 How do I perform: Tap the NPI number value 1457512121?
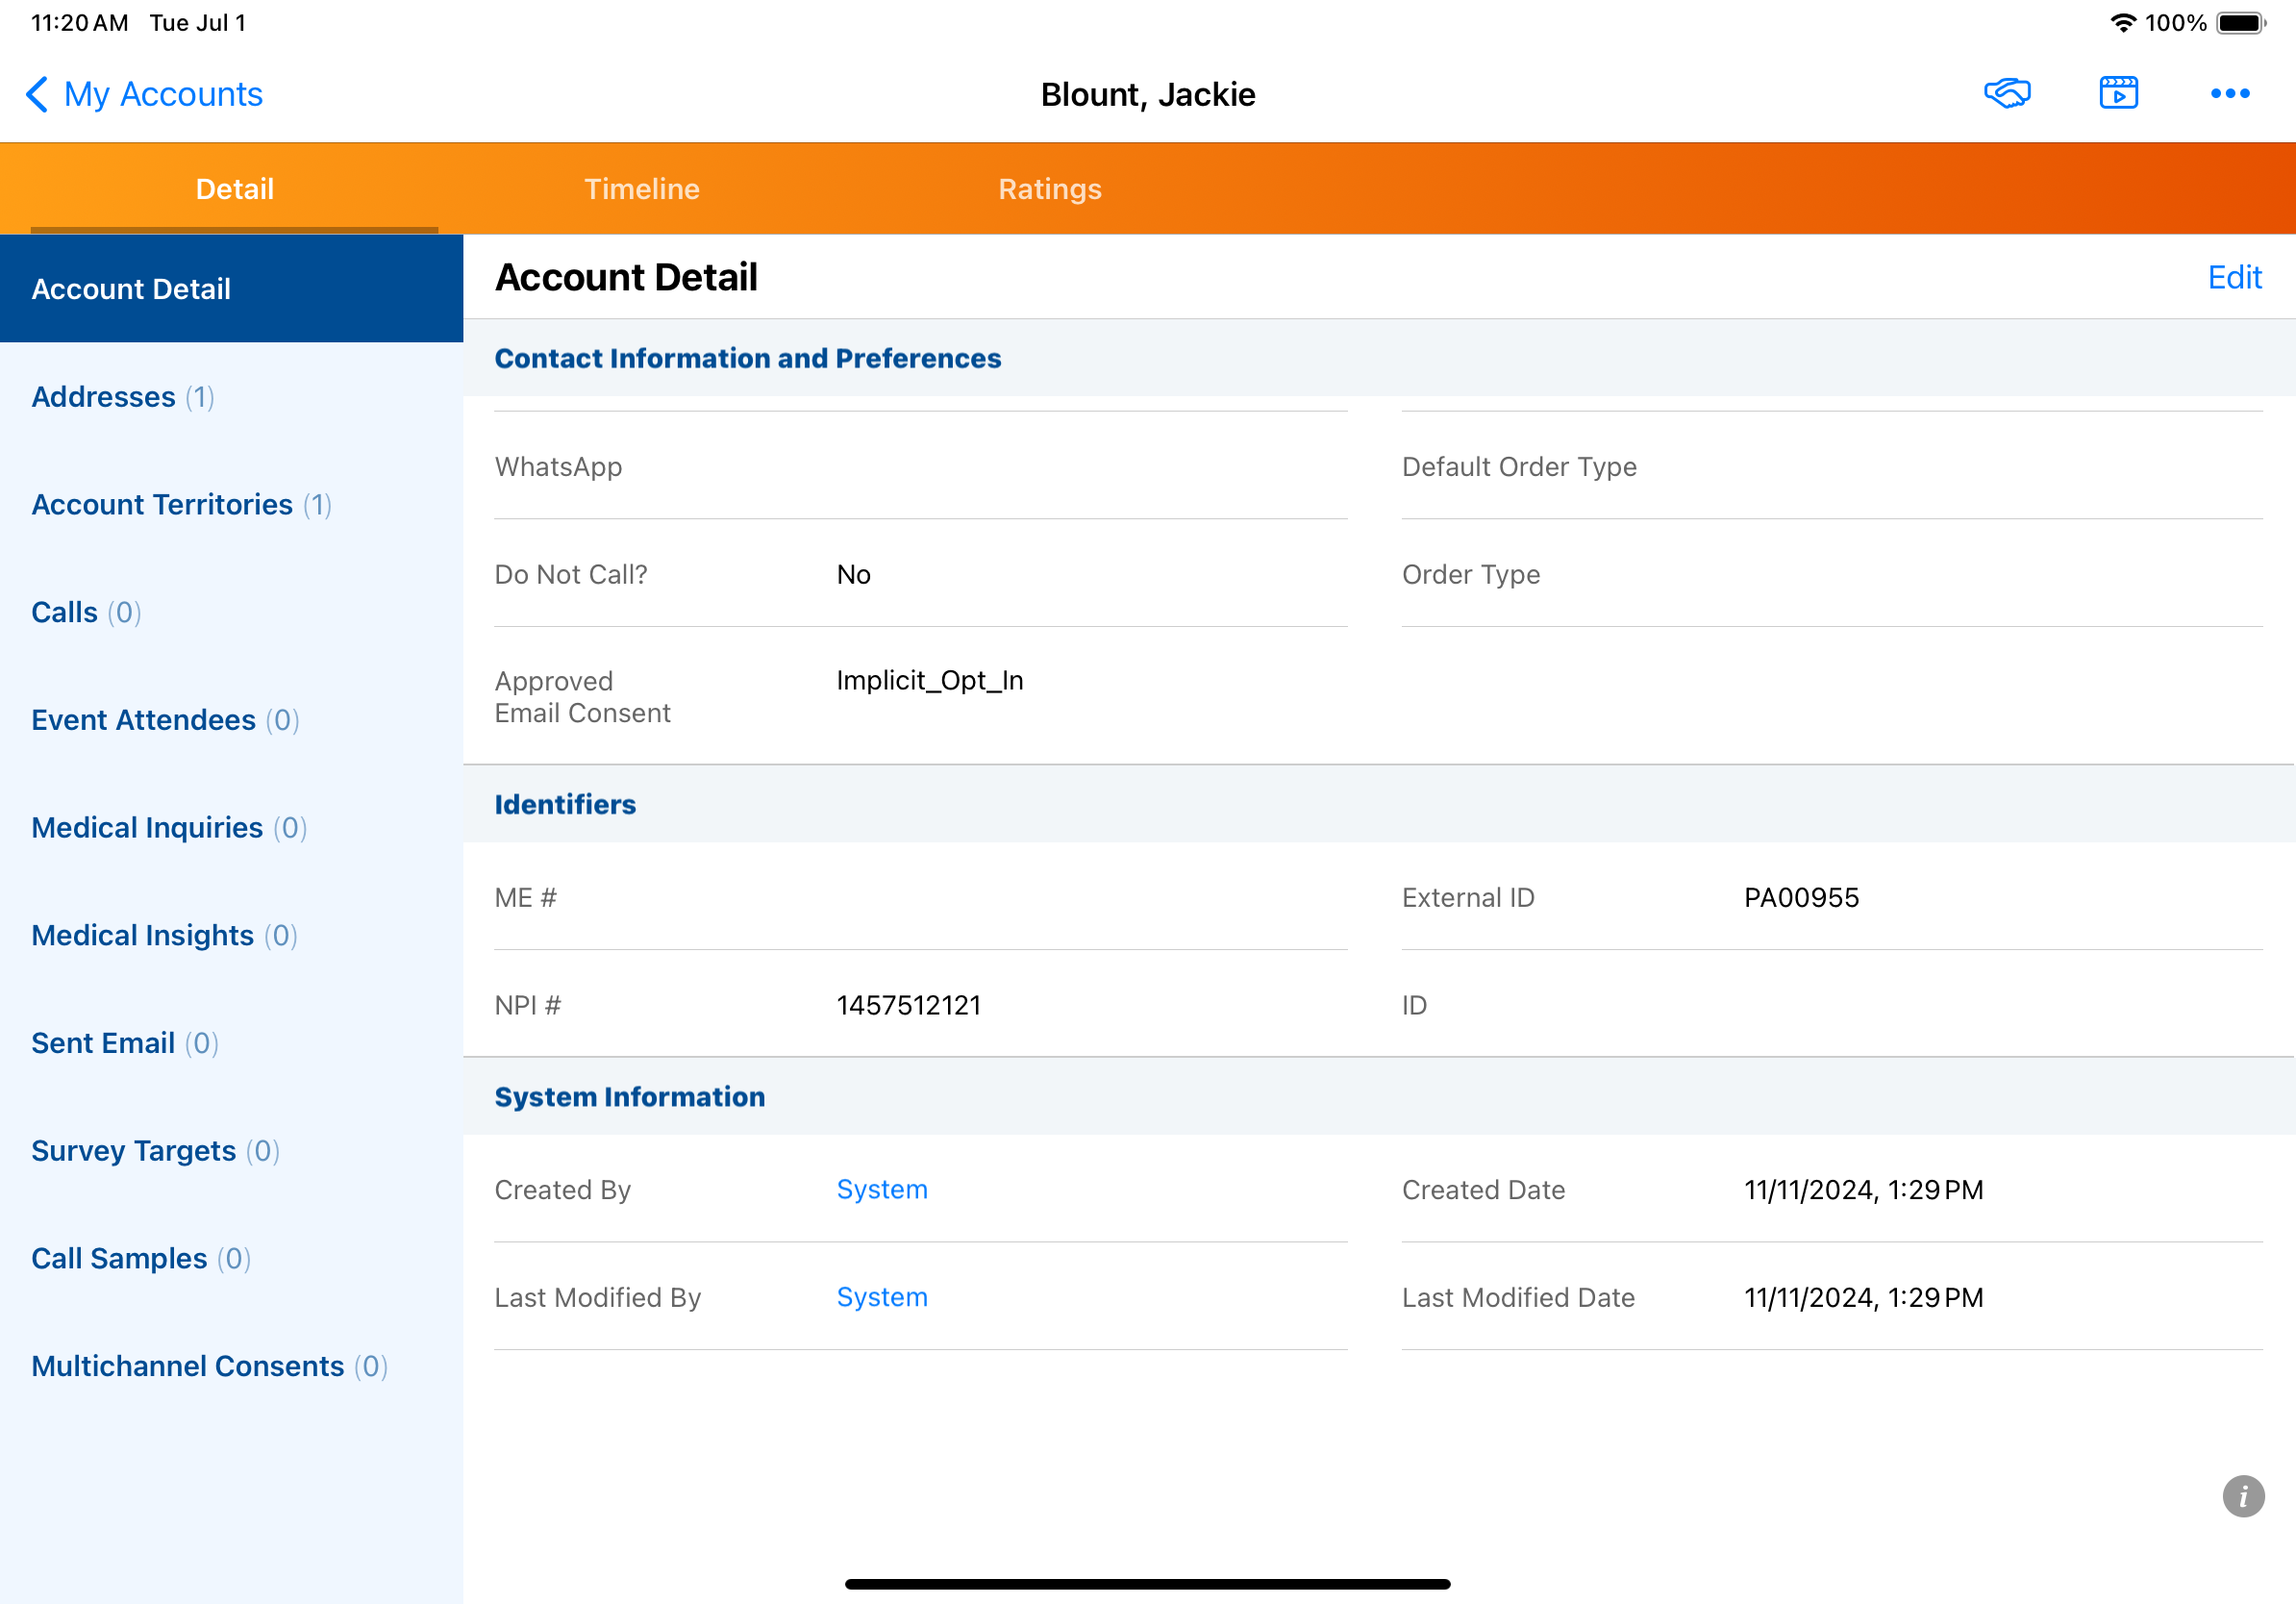[908, 1005]
